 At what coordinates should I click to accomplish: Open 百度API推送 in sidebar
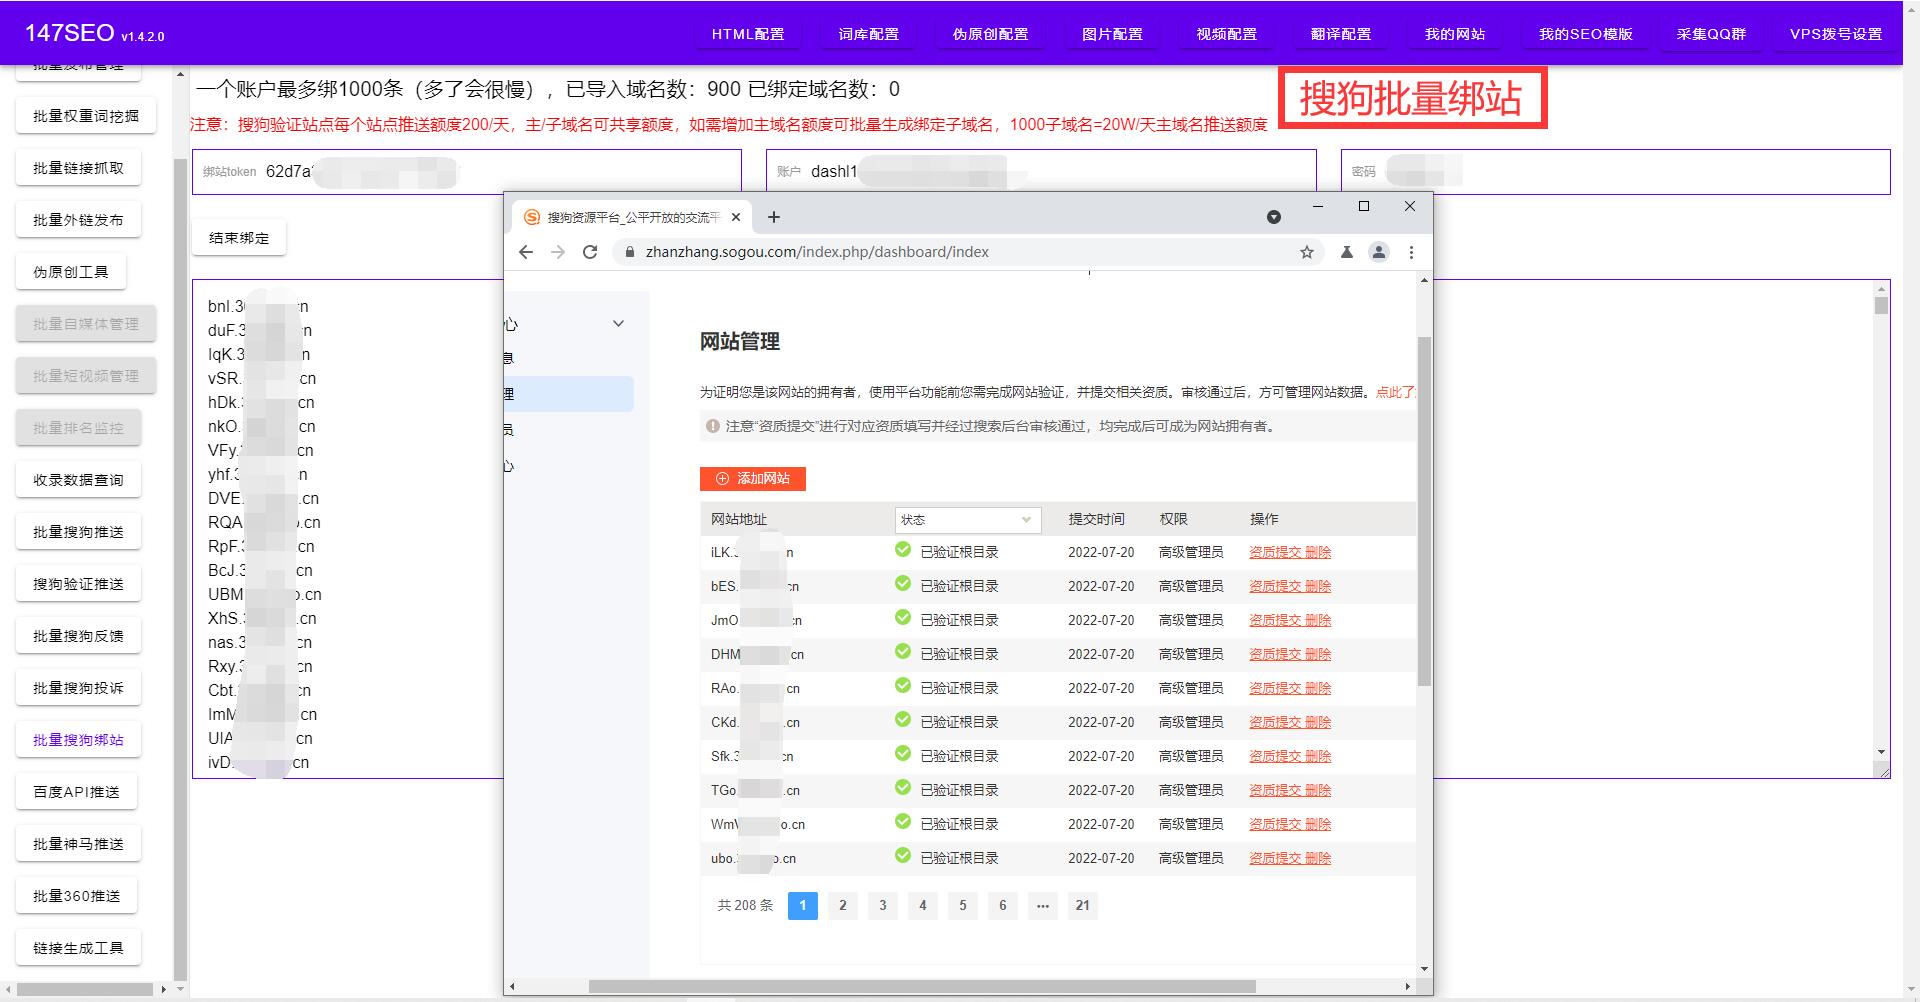[x=76, y=792]
